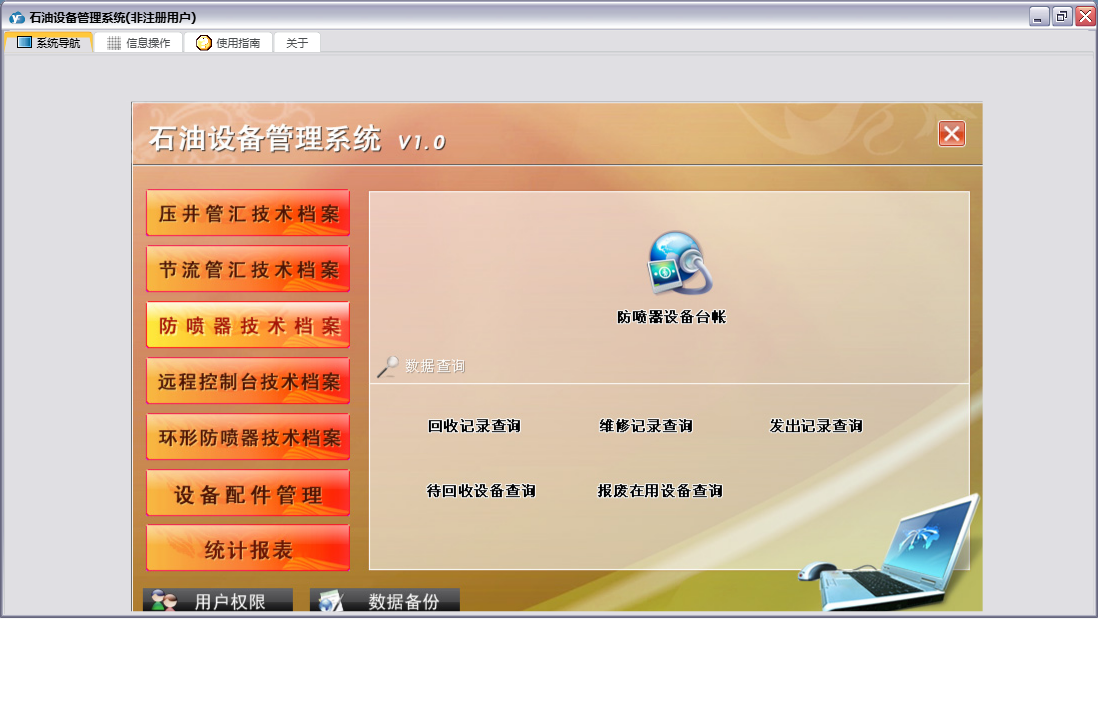Restore down the main application window
Image resolution: width=1098 pixels, height=716 pixels.
pos(1062,16)
